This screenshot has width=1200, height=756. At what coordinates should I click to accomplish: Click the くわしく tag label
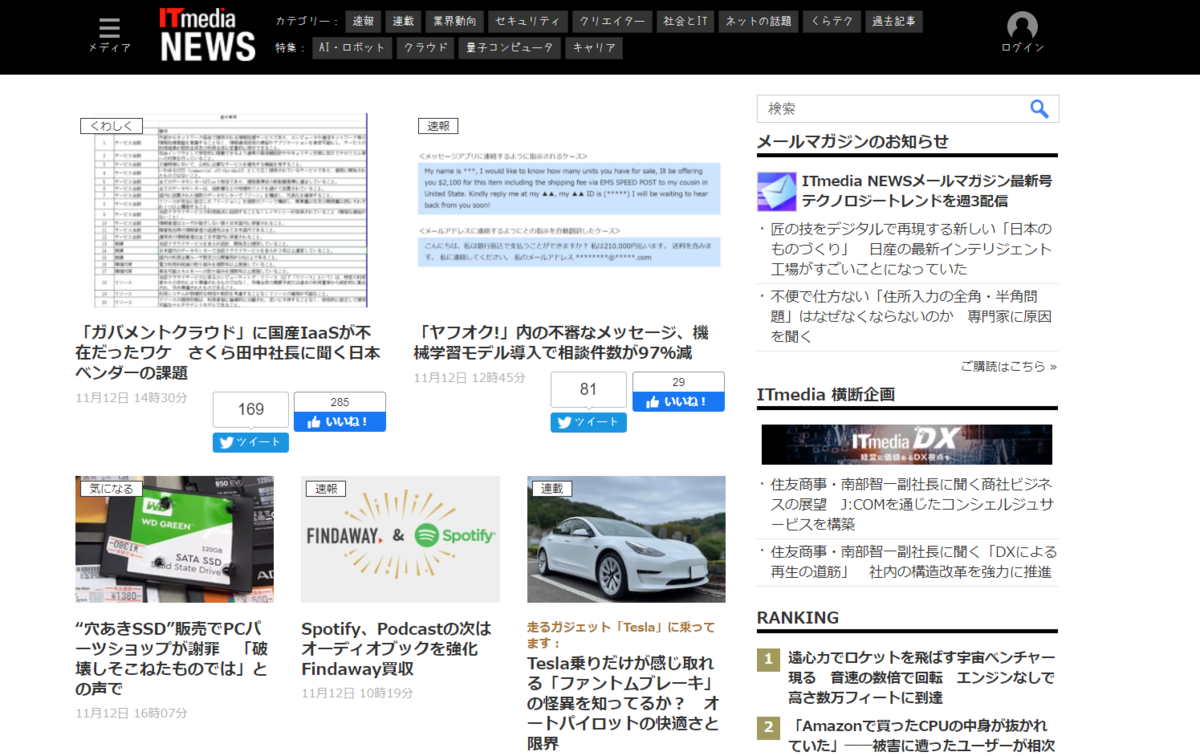[111, 126]
